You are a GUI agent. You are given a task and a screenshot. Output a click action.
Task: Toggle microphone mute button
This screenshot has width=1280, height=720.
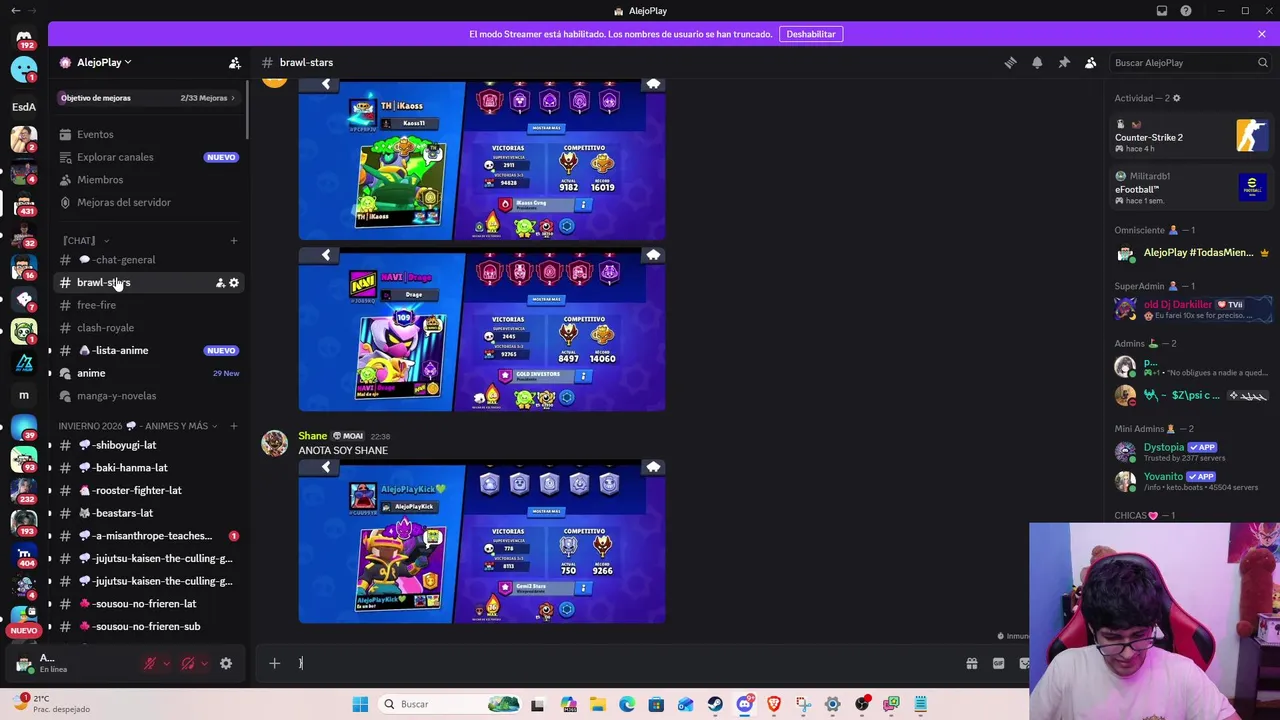pyautogui.click(x=150, y=663)
